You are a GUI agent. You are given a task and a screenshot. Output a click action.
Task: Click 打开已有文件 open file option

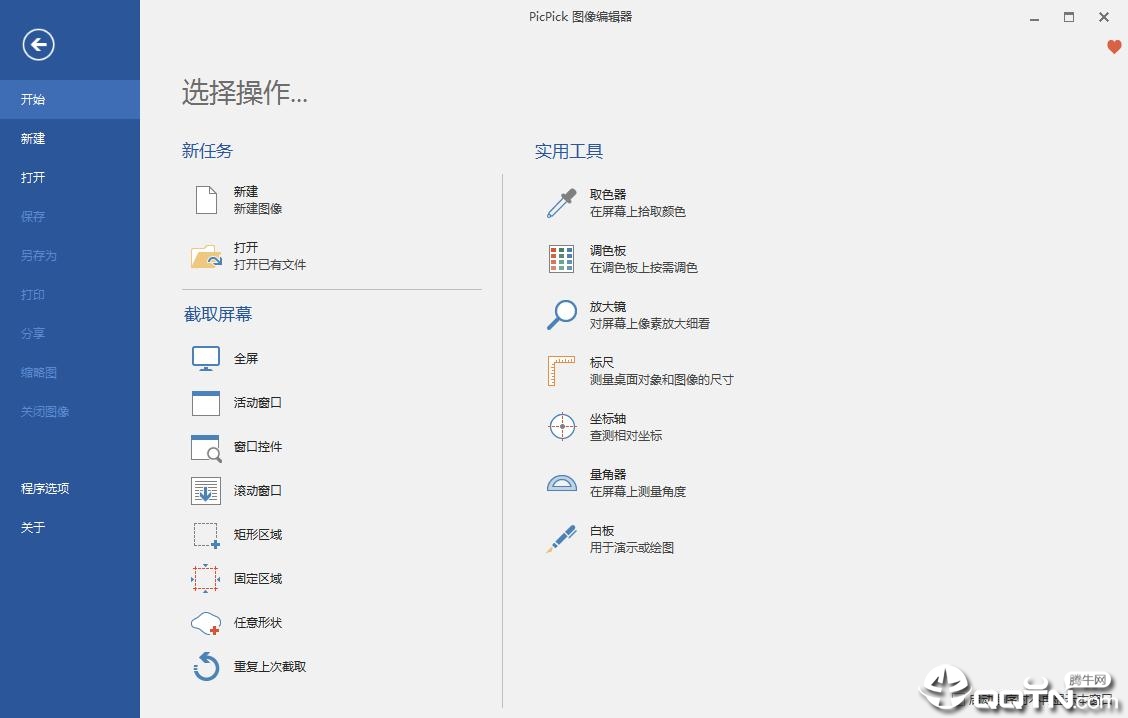(x=270, y=265)
